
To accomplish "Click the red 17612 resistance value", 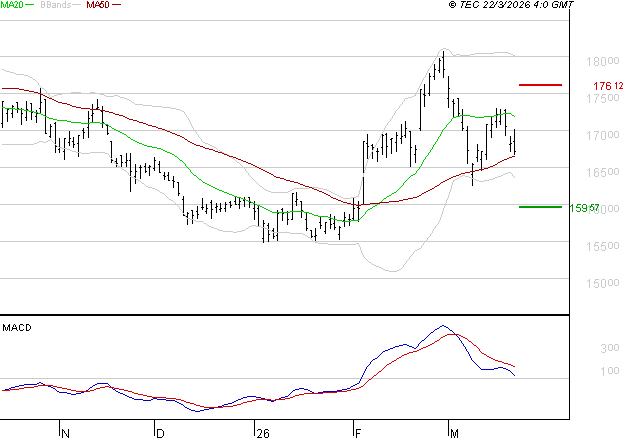I will pos(608,86).
